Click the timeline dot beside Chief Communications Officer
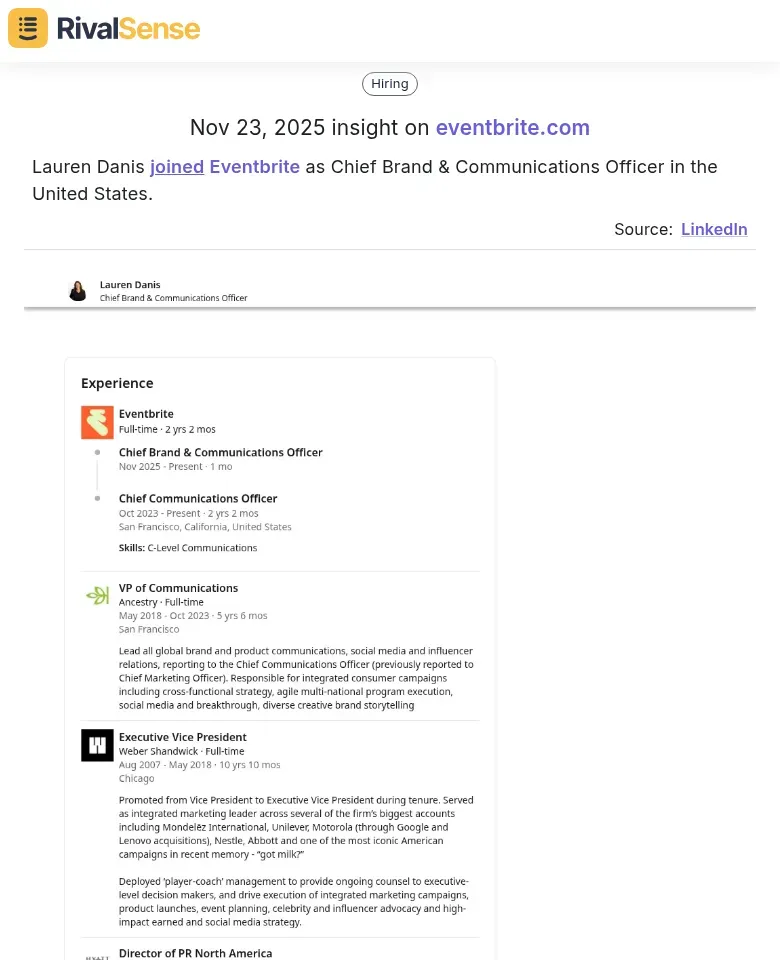Screen dimensions: 780x960 tap(97, 499)
